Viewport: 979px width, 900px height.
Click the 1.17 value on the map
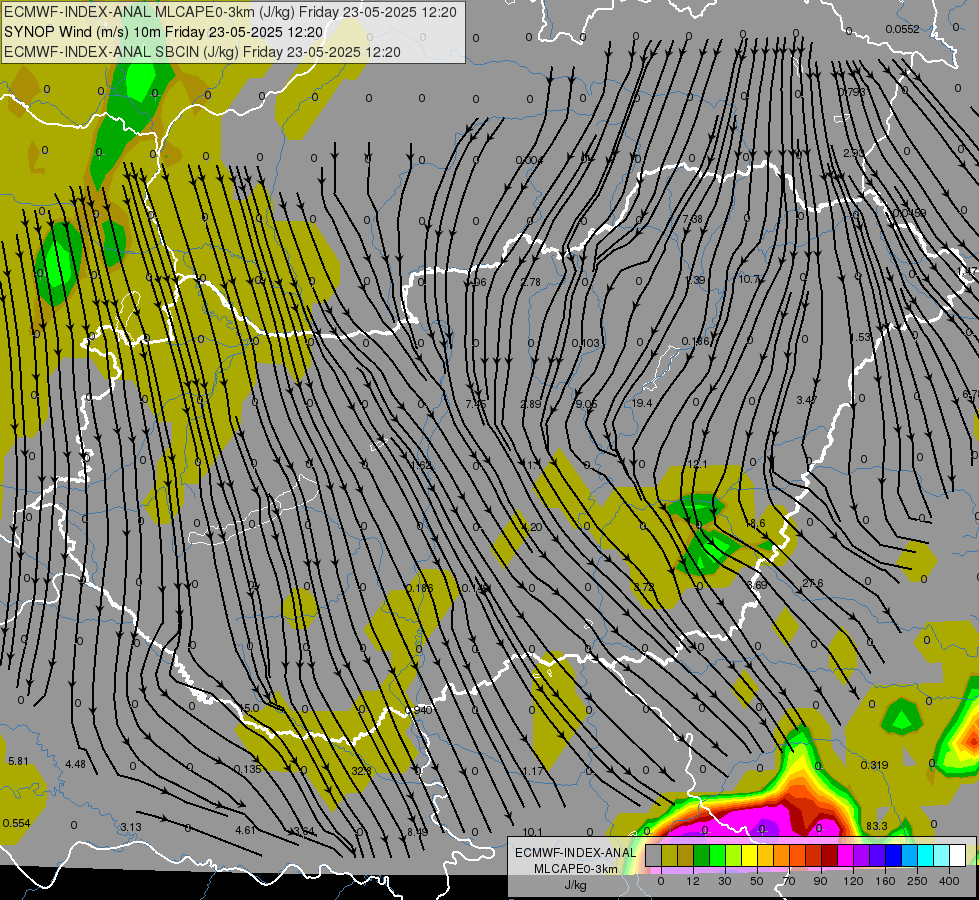pyautogui.click(x=533, y=771)
